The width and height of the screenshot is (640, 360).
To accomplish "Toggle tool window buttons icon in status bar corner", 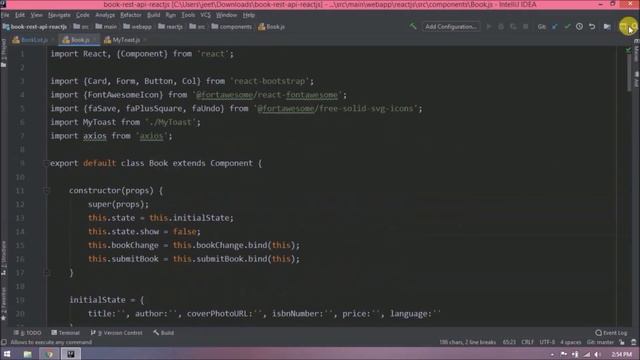I will pyautogui.click(x=4, y=342).
